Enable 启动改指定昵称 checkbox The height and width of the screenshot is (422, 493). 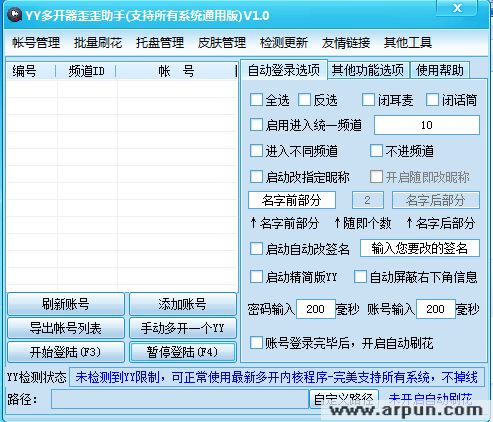[256, 176]
